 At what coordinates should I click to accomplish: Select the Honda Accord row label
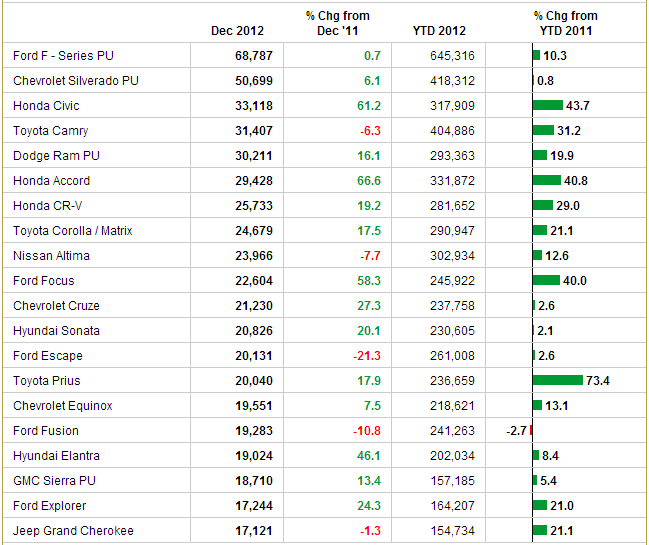51,181
